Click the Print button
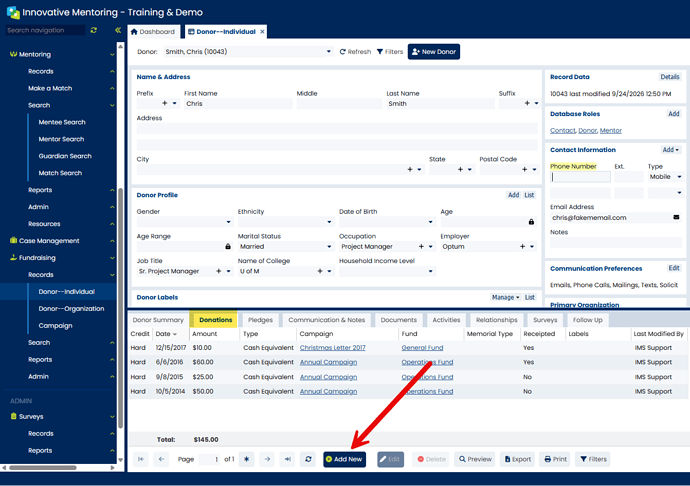 [555, 459]
